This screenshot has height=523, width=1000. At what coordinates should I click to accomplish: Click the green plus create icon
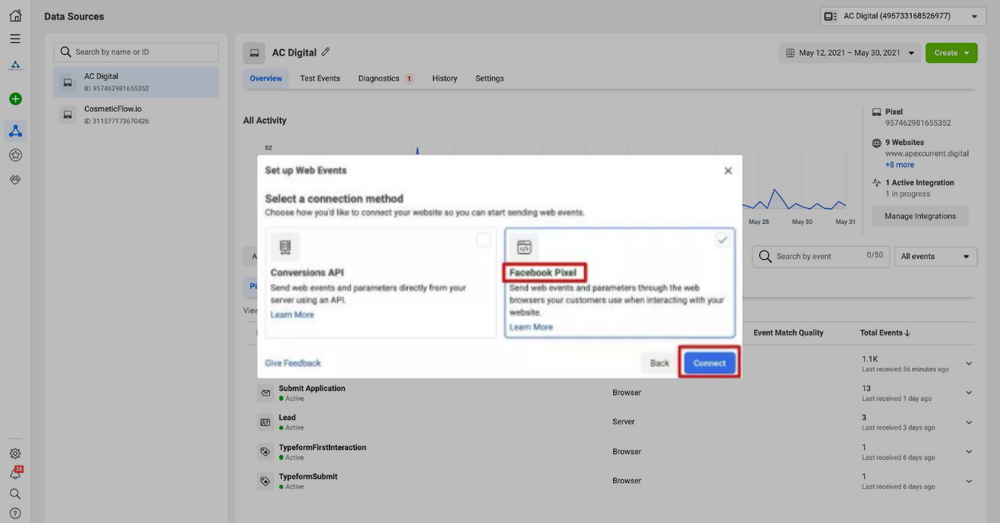pyautogui.click(x=15, y=99)
